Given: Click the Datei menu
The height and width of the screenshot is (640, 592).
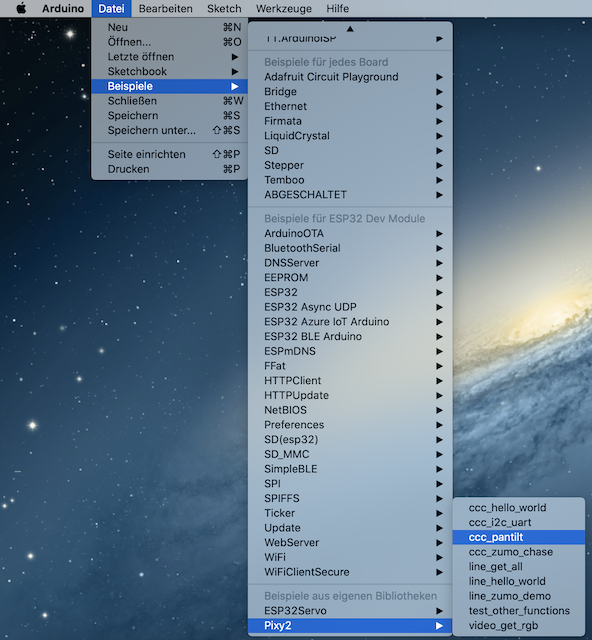Looking at the screenshot, I should pyautogui.click(x=111, y=8).
